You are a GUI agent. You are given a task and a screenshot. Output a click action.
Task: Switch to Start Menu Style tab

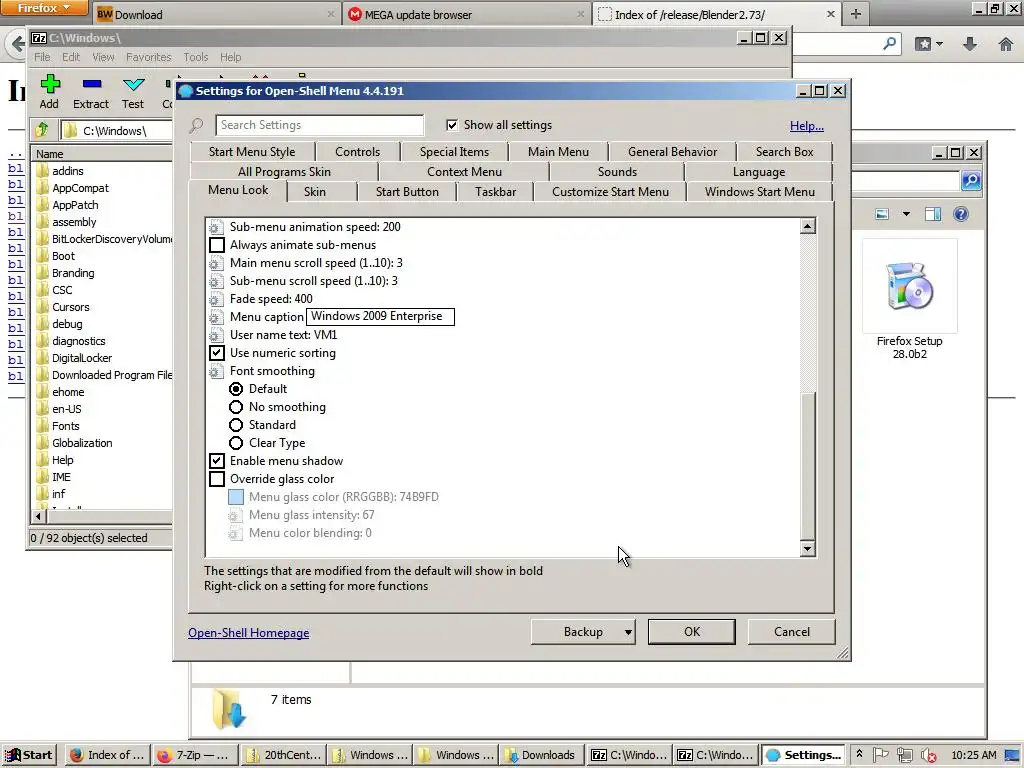(252, 152)
